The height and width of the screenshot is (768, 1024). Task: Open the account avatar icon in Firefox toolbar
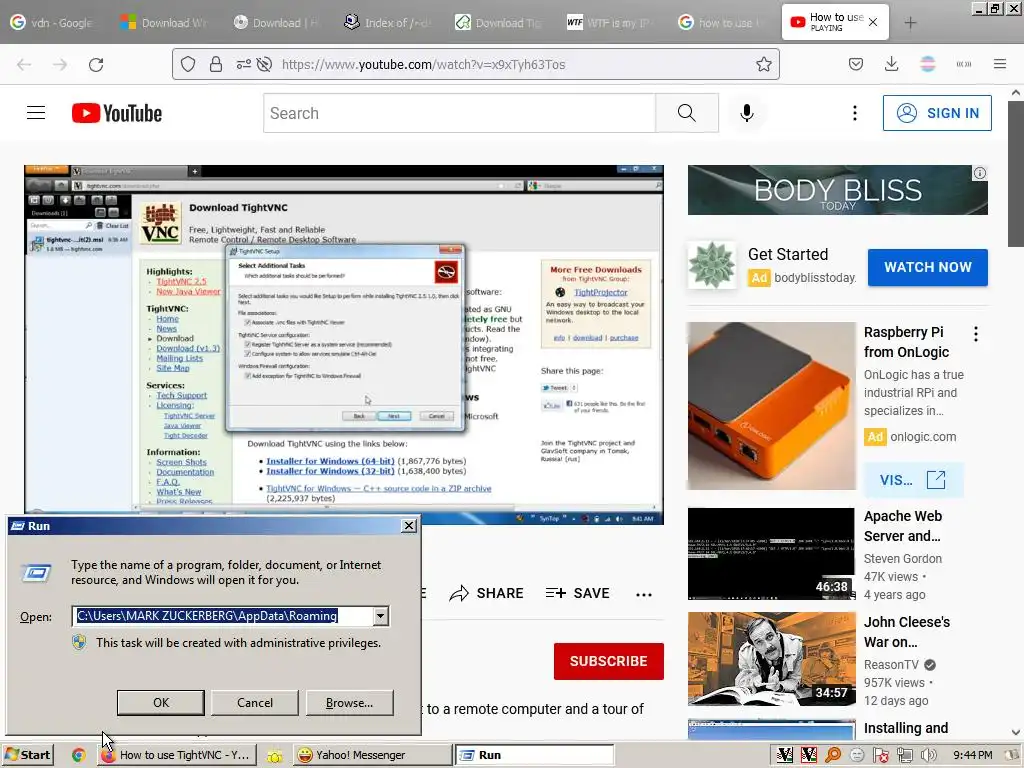[927, 64]
